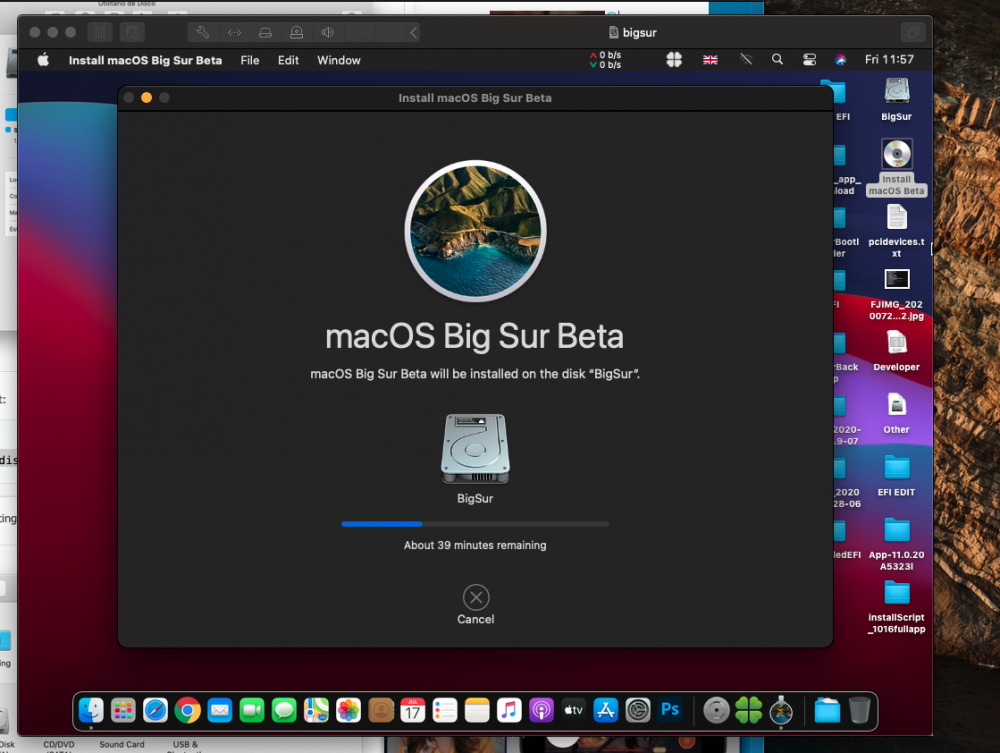The height and width of the screenshot is (753, 1000).
Task: Open Install macOS Big Sur Beta menu
Action: coord(145,60)
